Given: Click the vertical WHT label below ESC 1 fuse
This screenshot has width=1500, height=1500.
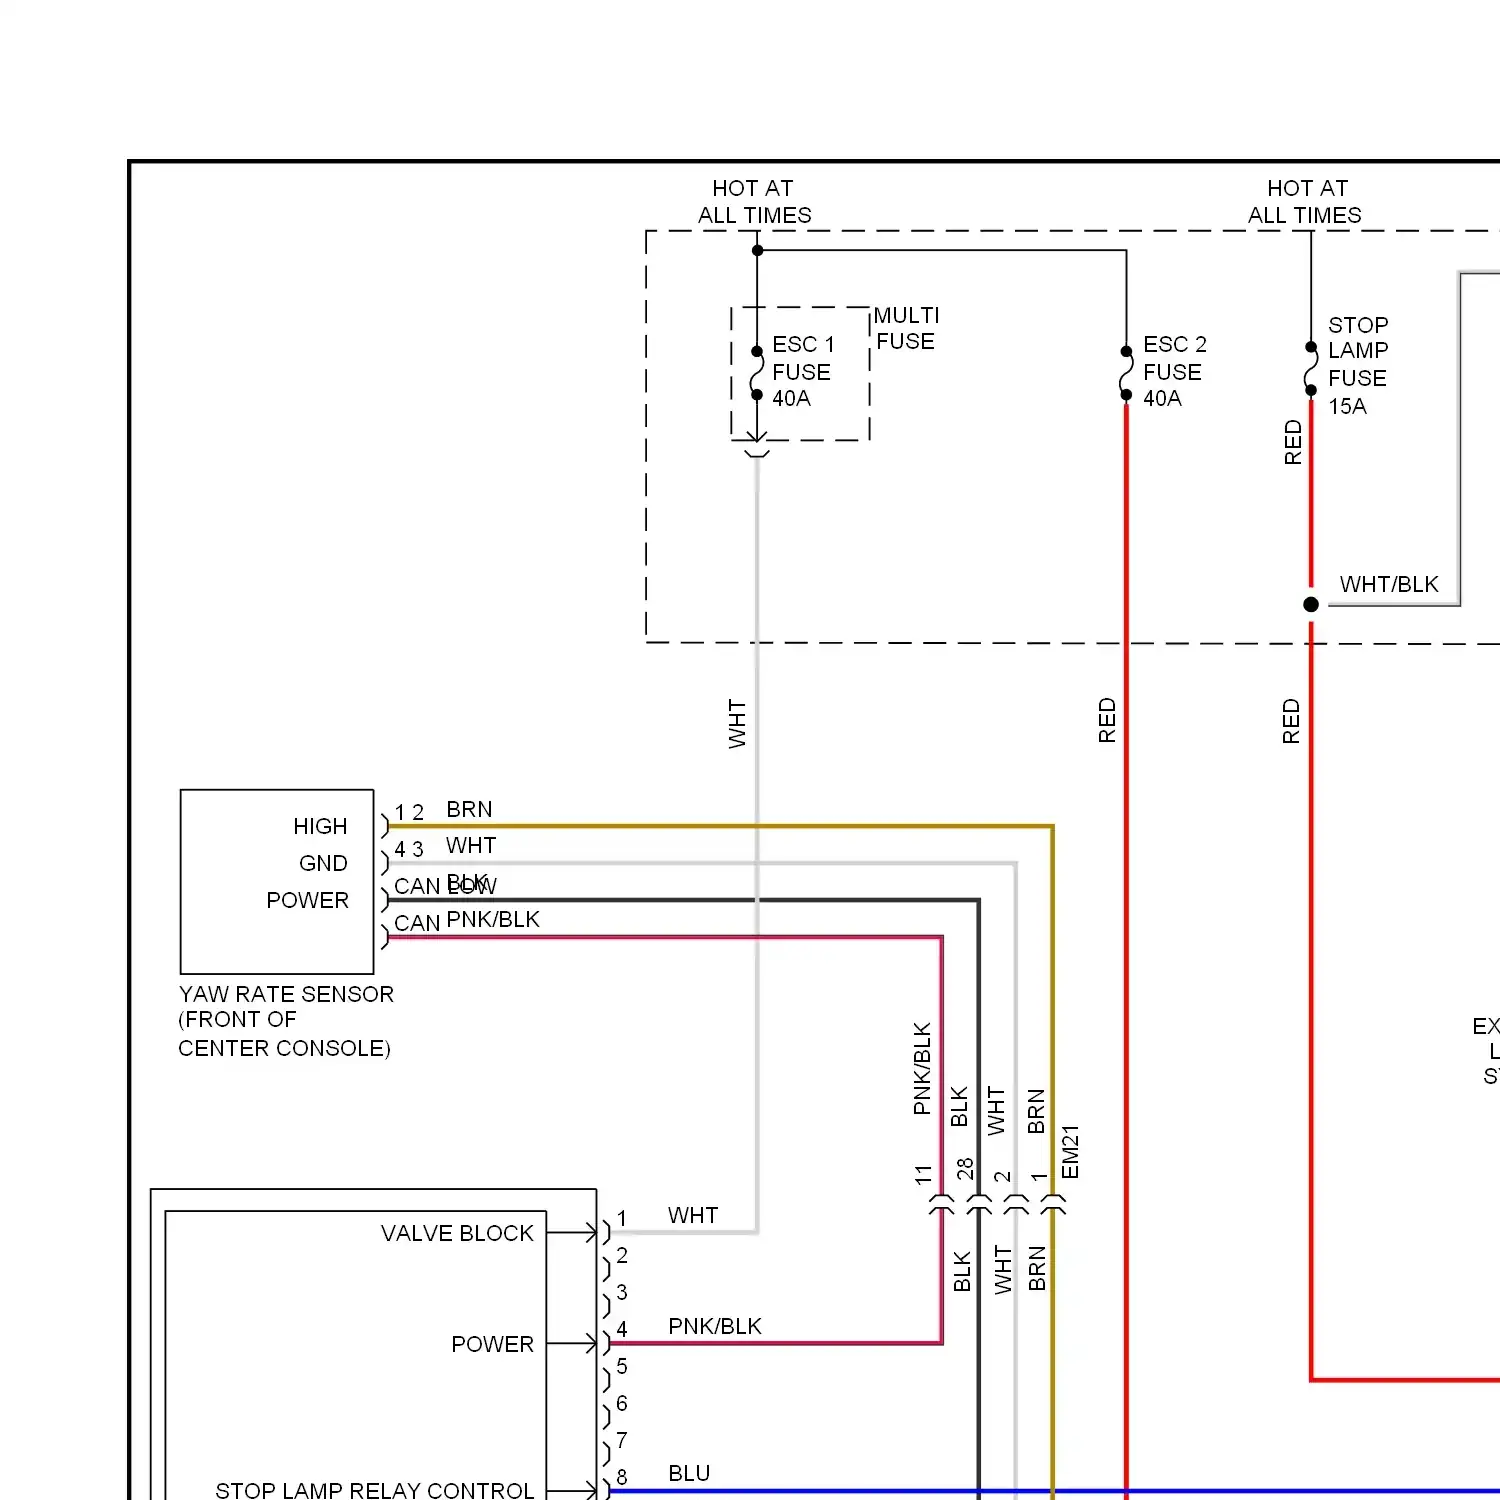Looking at the screenshot, I should coord(737,724).
